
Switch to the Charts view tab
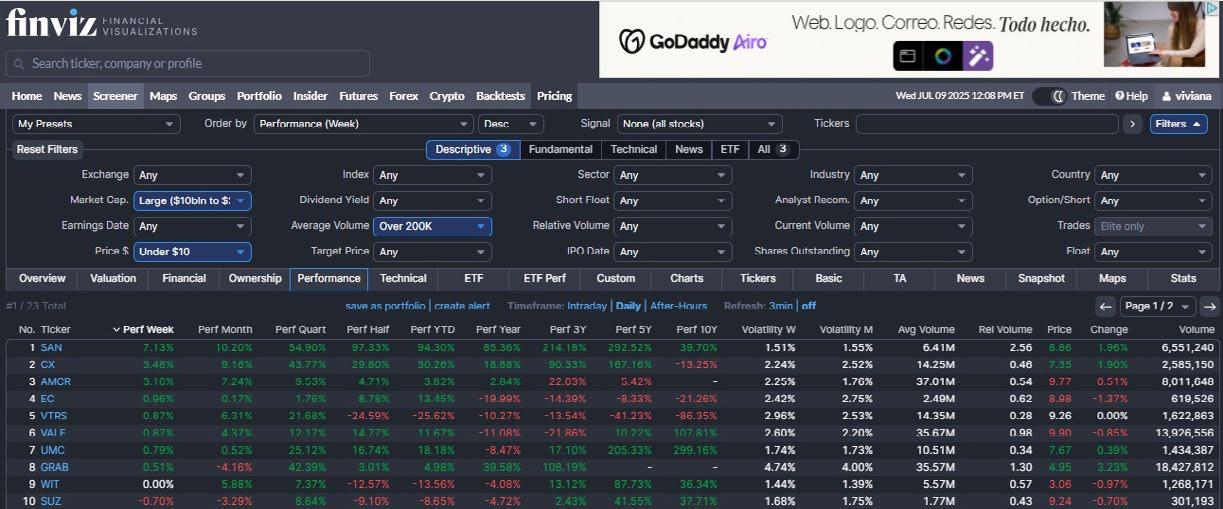tap(686, 278)
